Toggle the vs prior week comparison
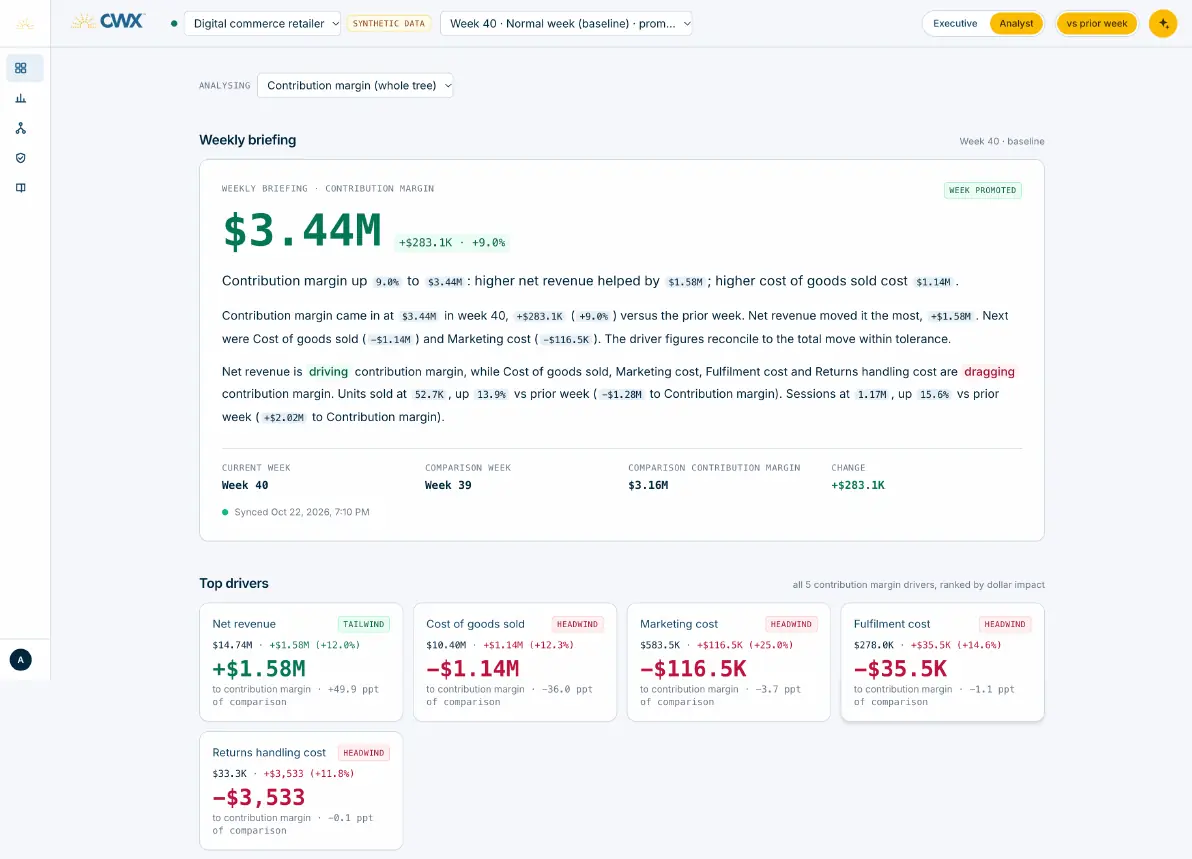 [1097, 24]
